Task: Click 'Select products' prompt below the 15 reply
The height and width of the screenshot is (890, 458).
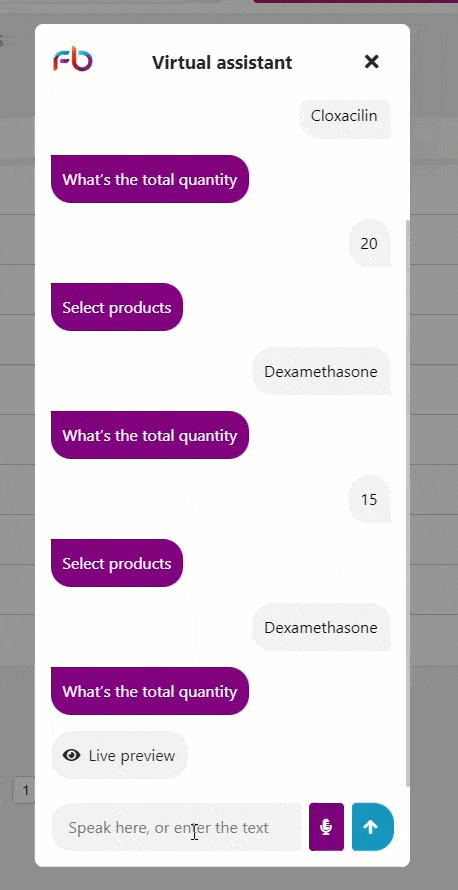Action: click(x=117, y=563)
